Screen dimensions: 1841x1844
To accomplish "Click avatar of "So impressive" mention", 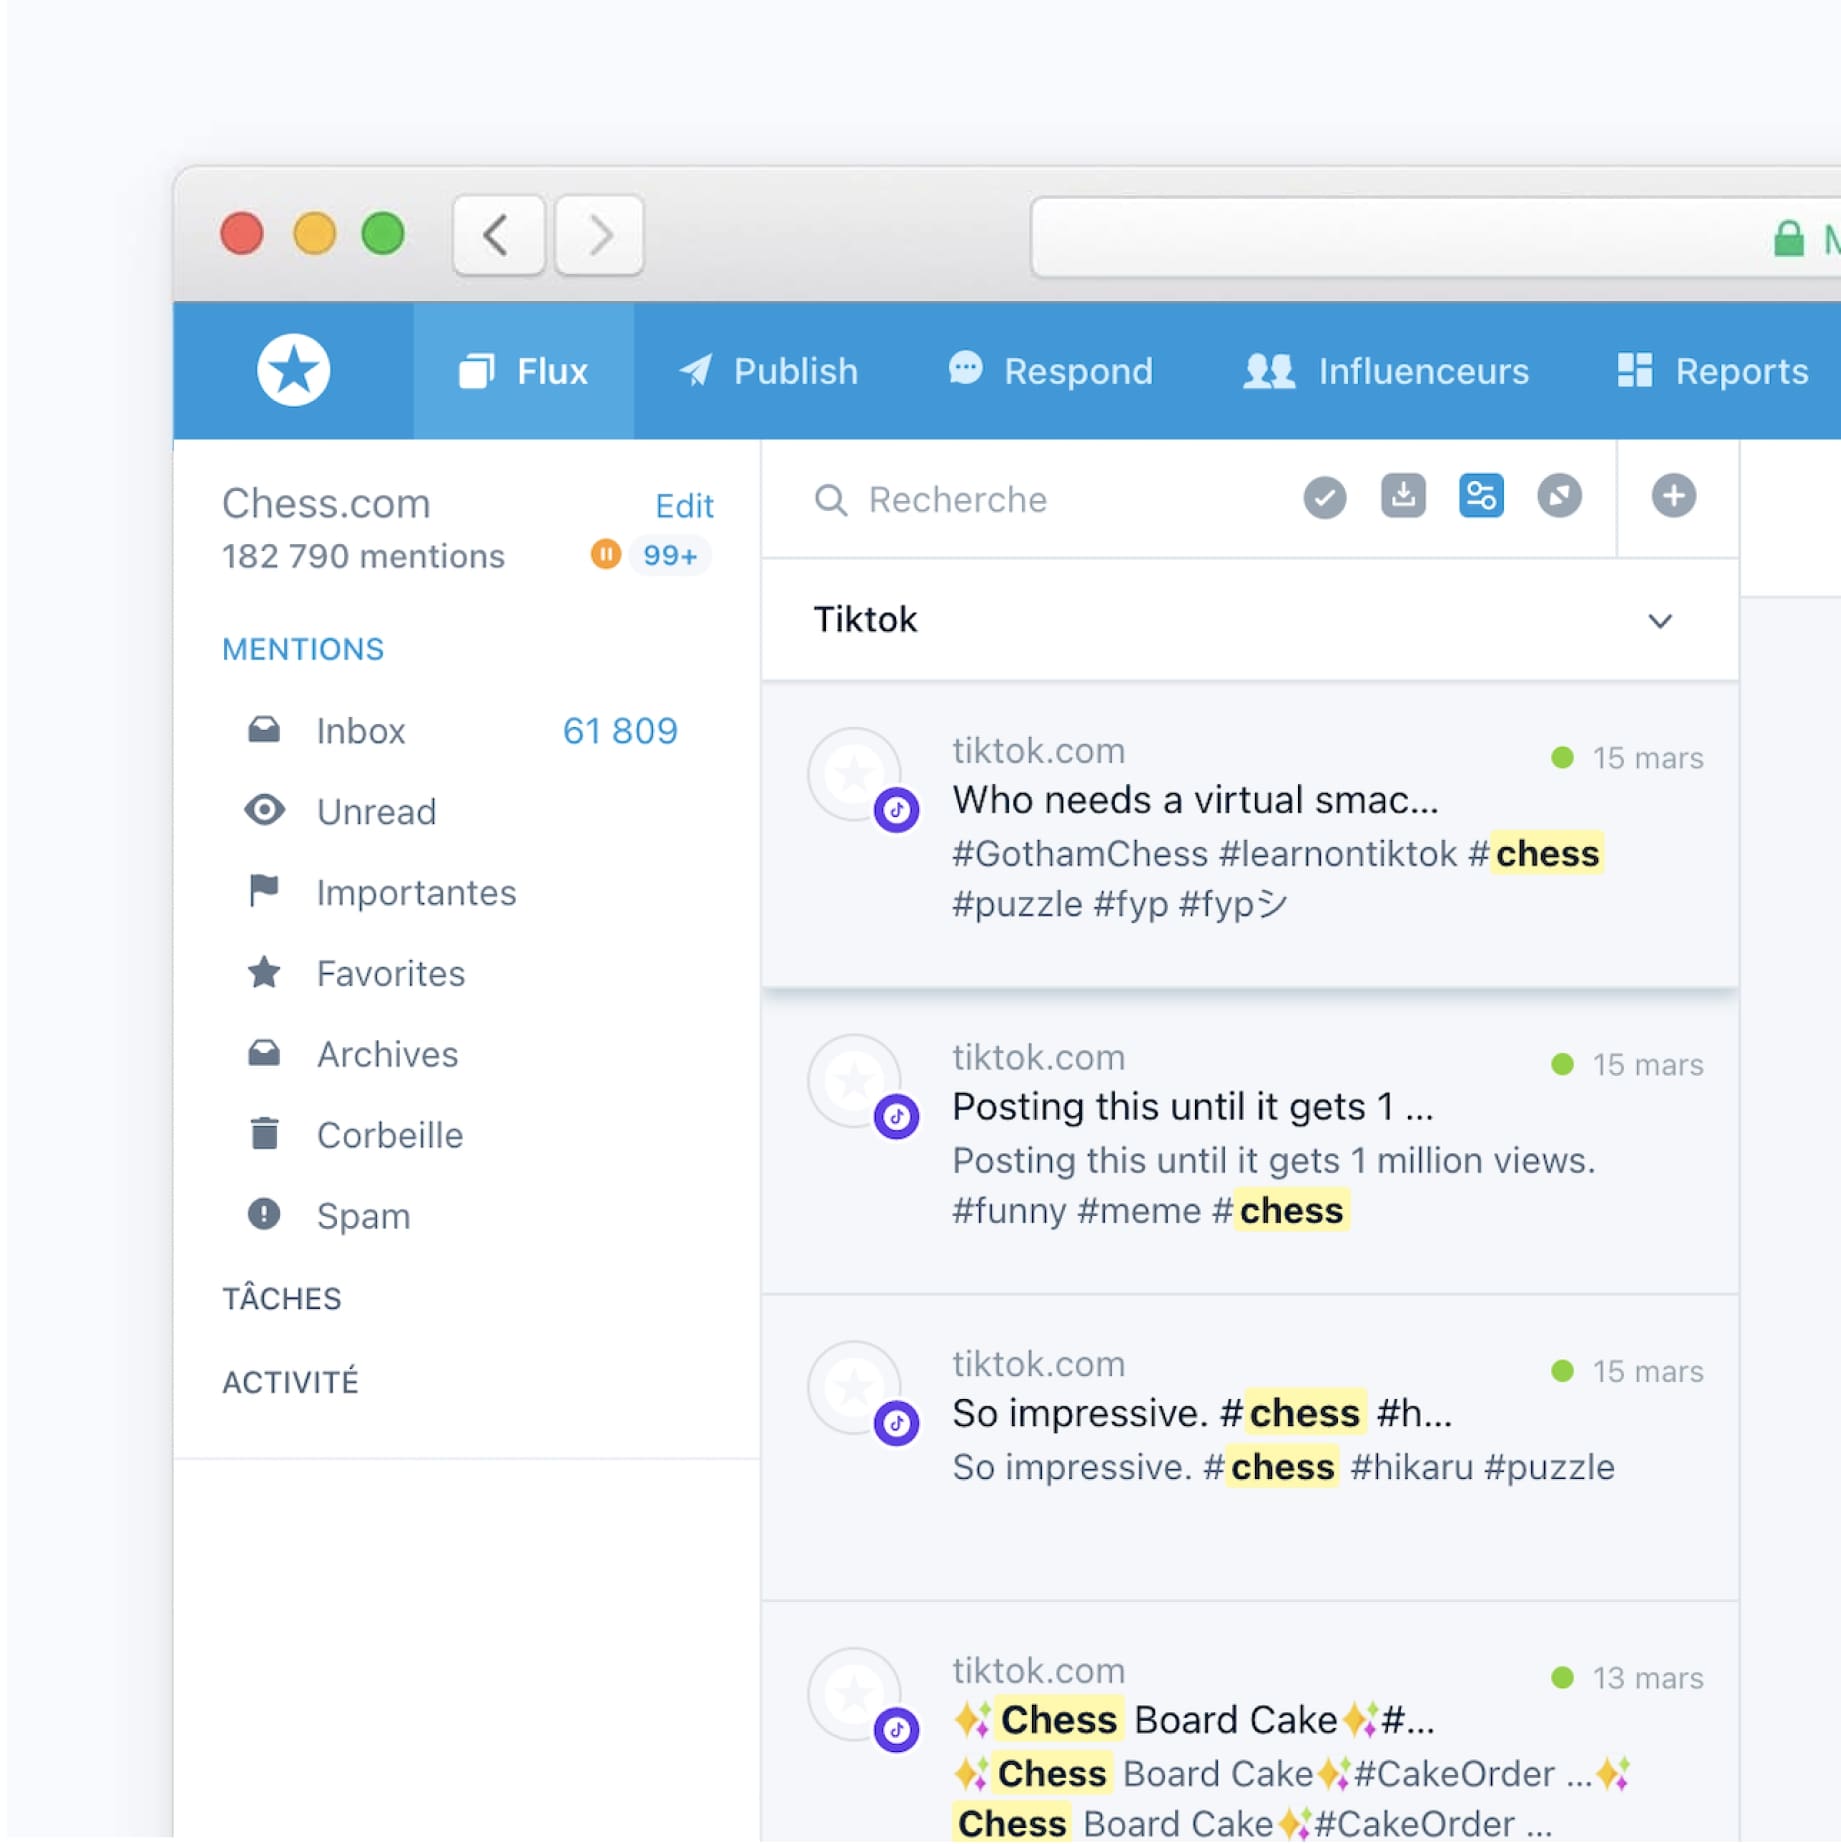I will point(854,1387).
